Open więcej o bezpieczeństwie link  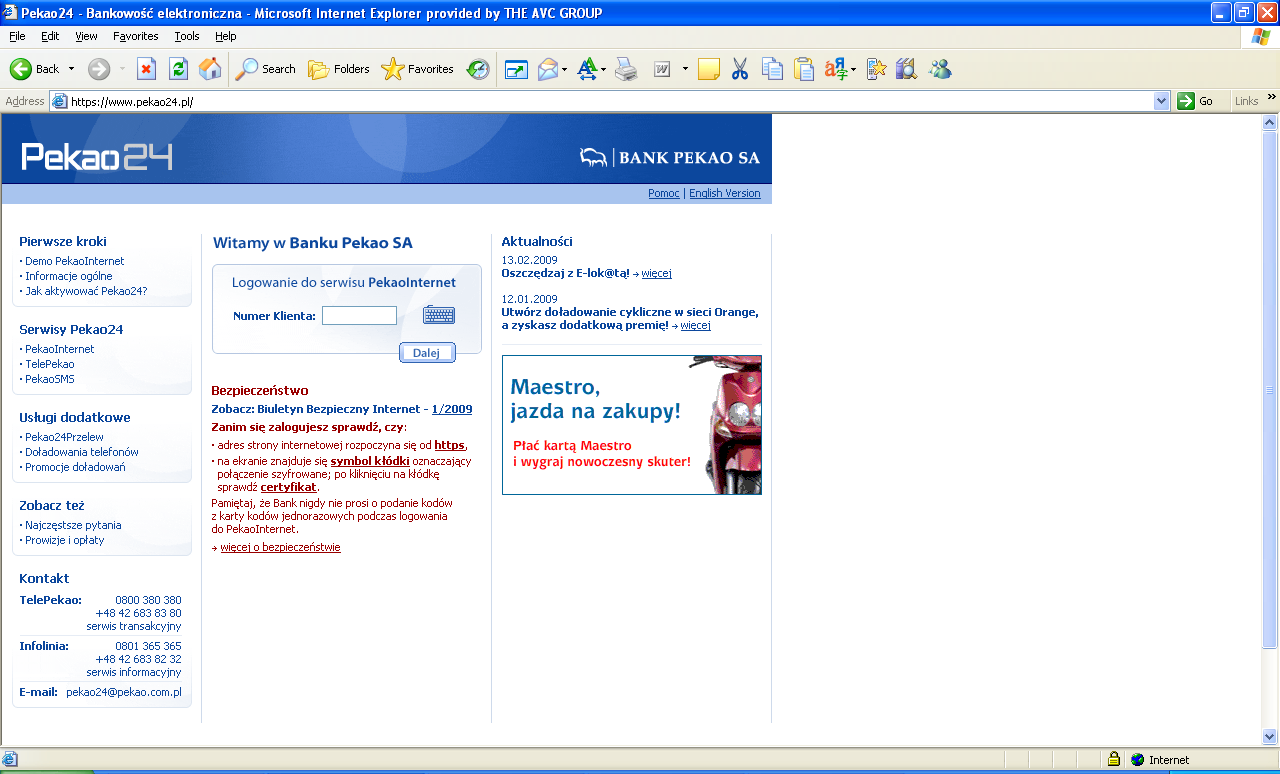(280, 548)
